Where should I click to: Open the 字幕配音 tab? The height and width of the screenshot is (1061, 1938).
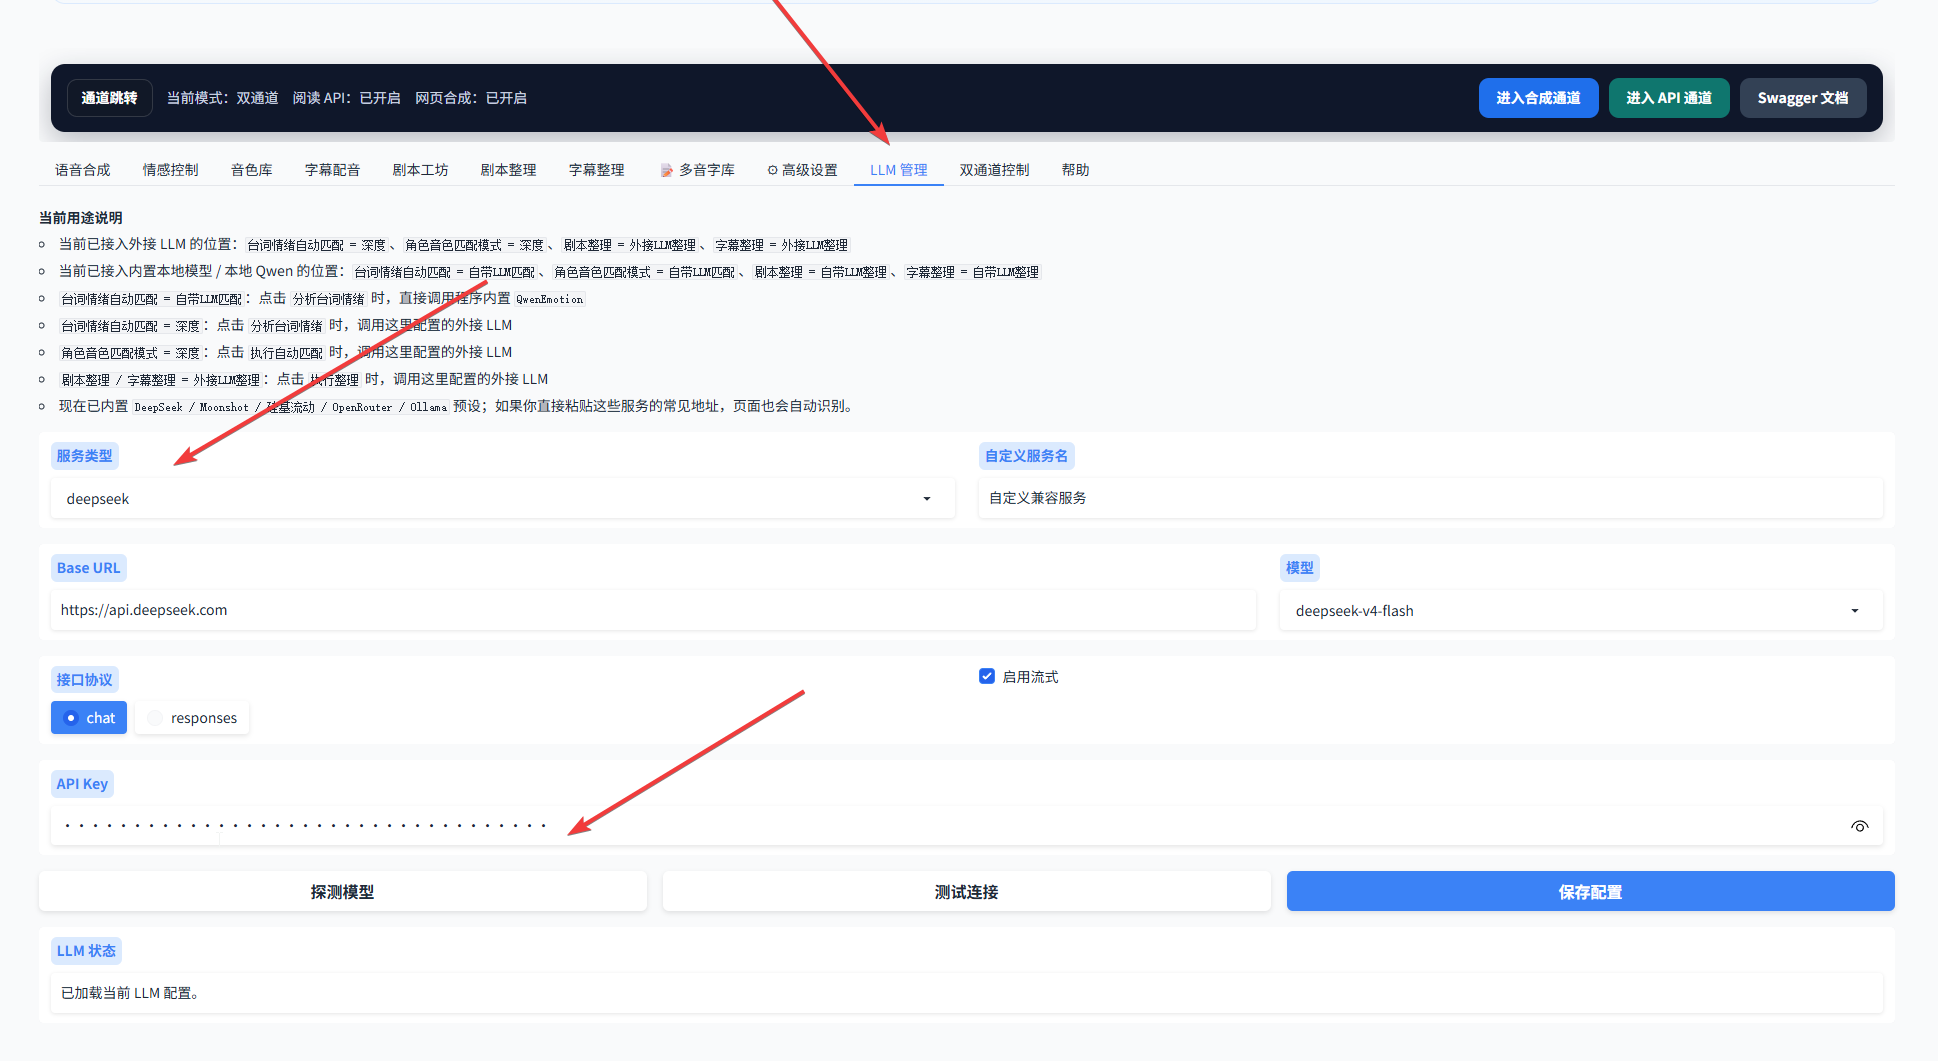333,170
